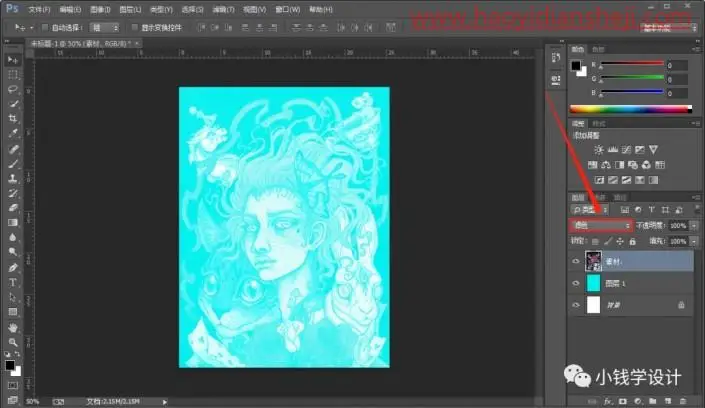Open the status bar info arrow

tap(165, 402)
